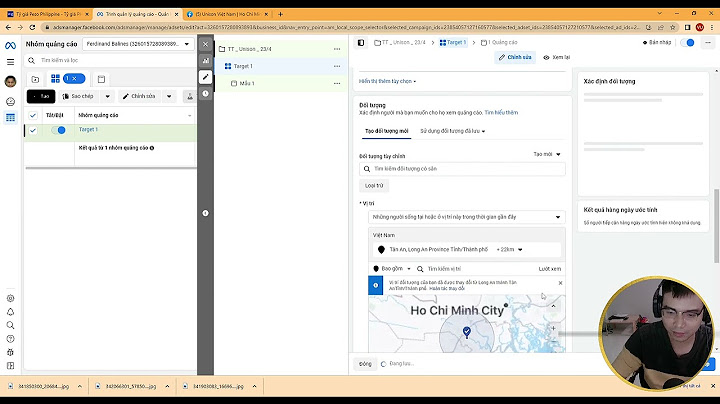Click the info circle icon in edit strip
This screenshot has width=720, height=404.
205,213
